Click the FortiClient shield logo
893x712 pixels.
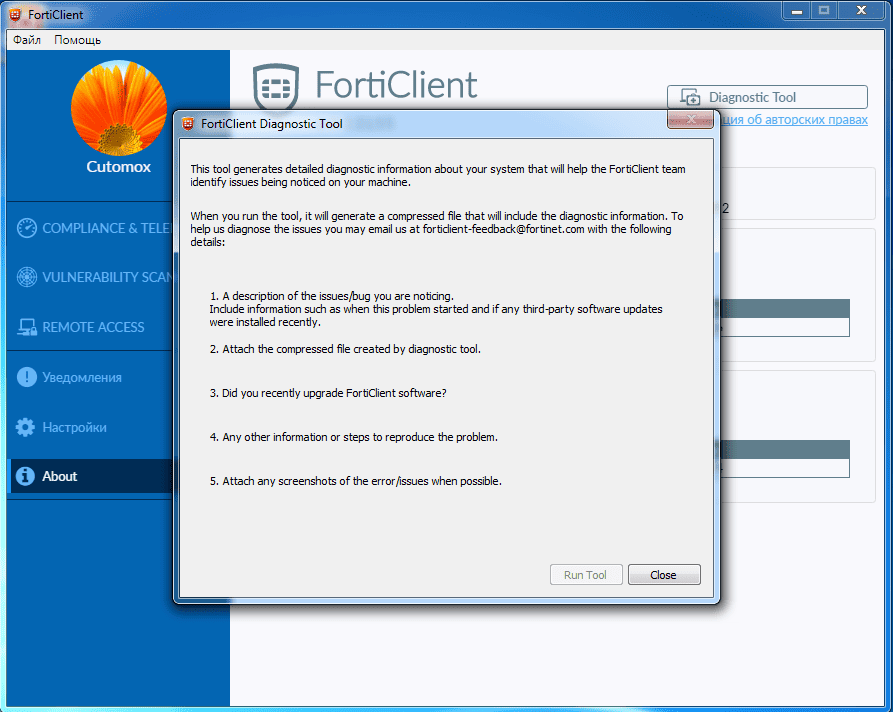click(x=276, y=87)
